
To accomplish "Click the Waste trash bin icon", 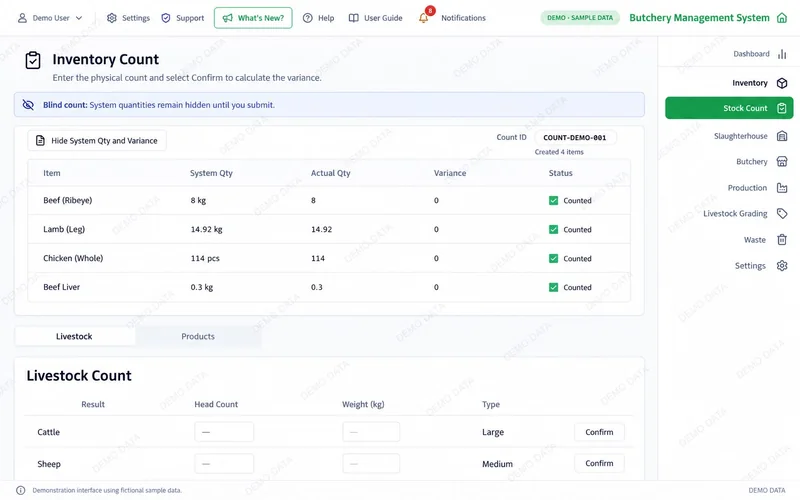I will [x=782, y=240].
